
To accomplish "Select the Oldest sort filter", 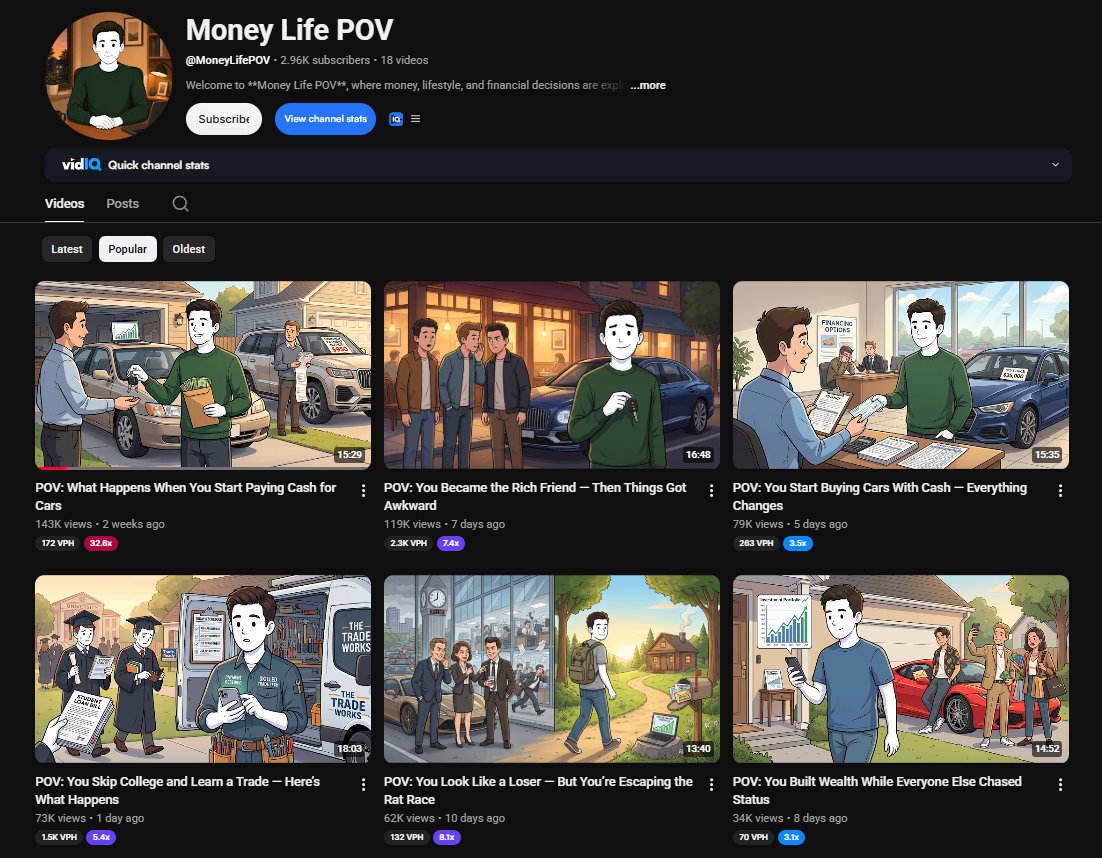I will tap(188, 249).
